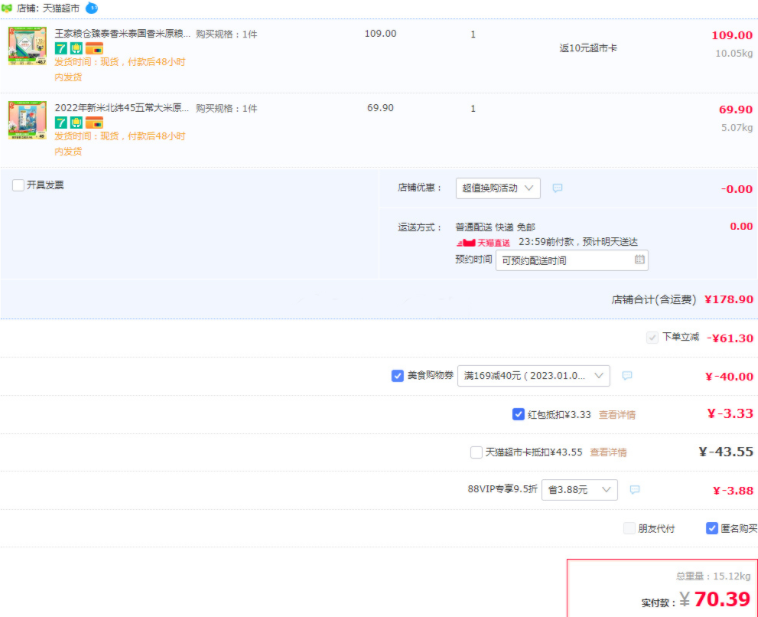Open the 省3.88元 88VIP dropdown
The image size is (758, 617).
[579, 490]
